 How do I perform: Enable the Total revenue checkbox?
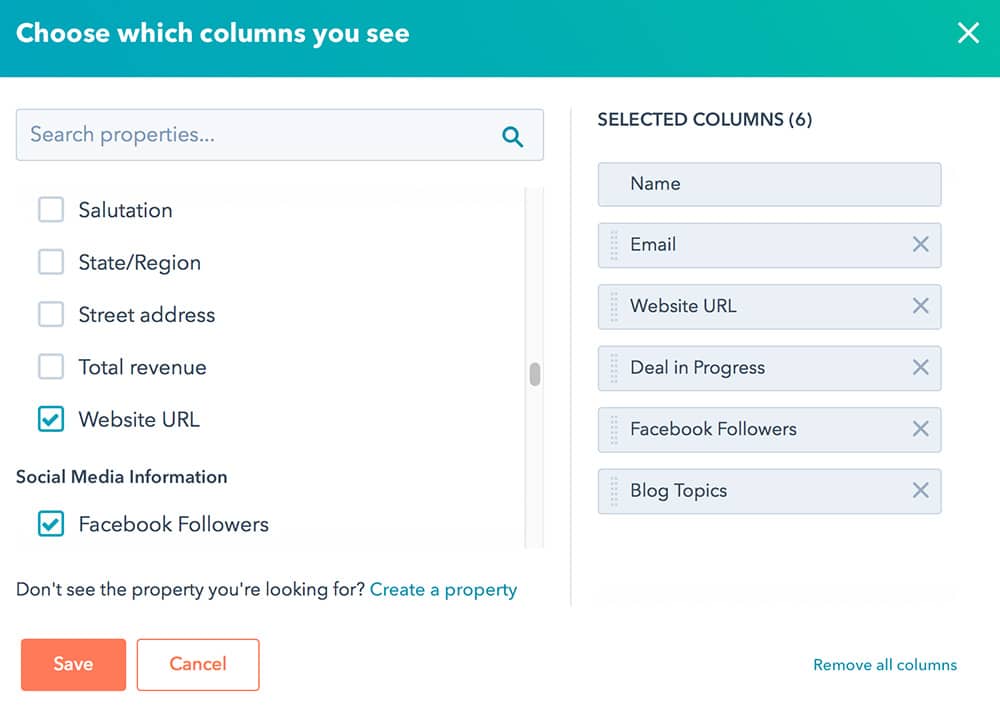coord(51,367)
